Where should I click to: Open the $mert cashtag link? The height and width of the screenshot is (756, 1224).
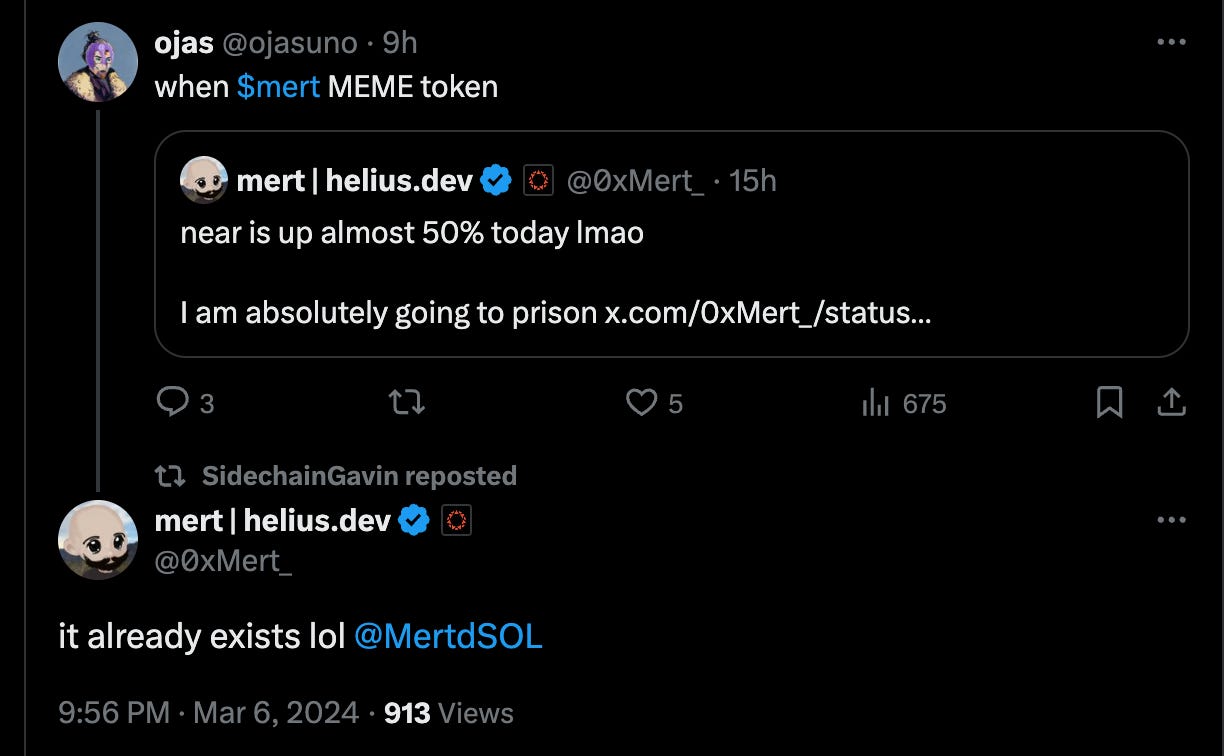coord(278,87)
